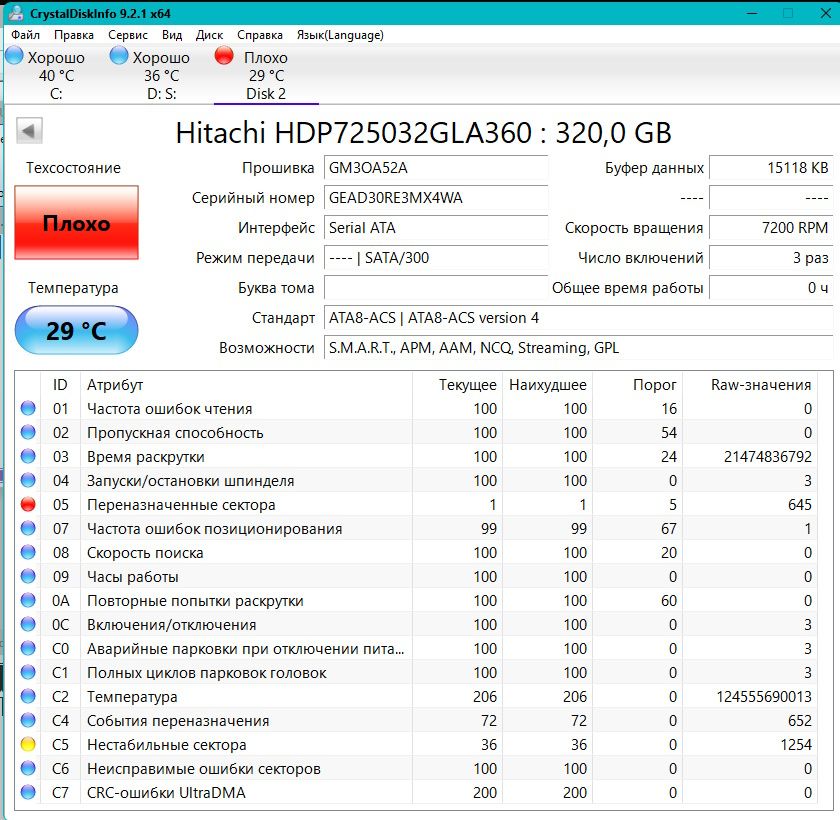Open the Язык(Language) menu
Image resolution: width=840 pixels, height=820 pixels.
(340, 35)
